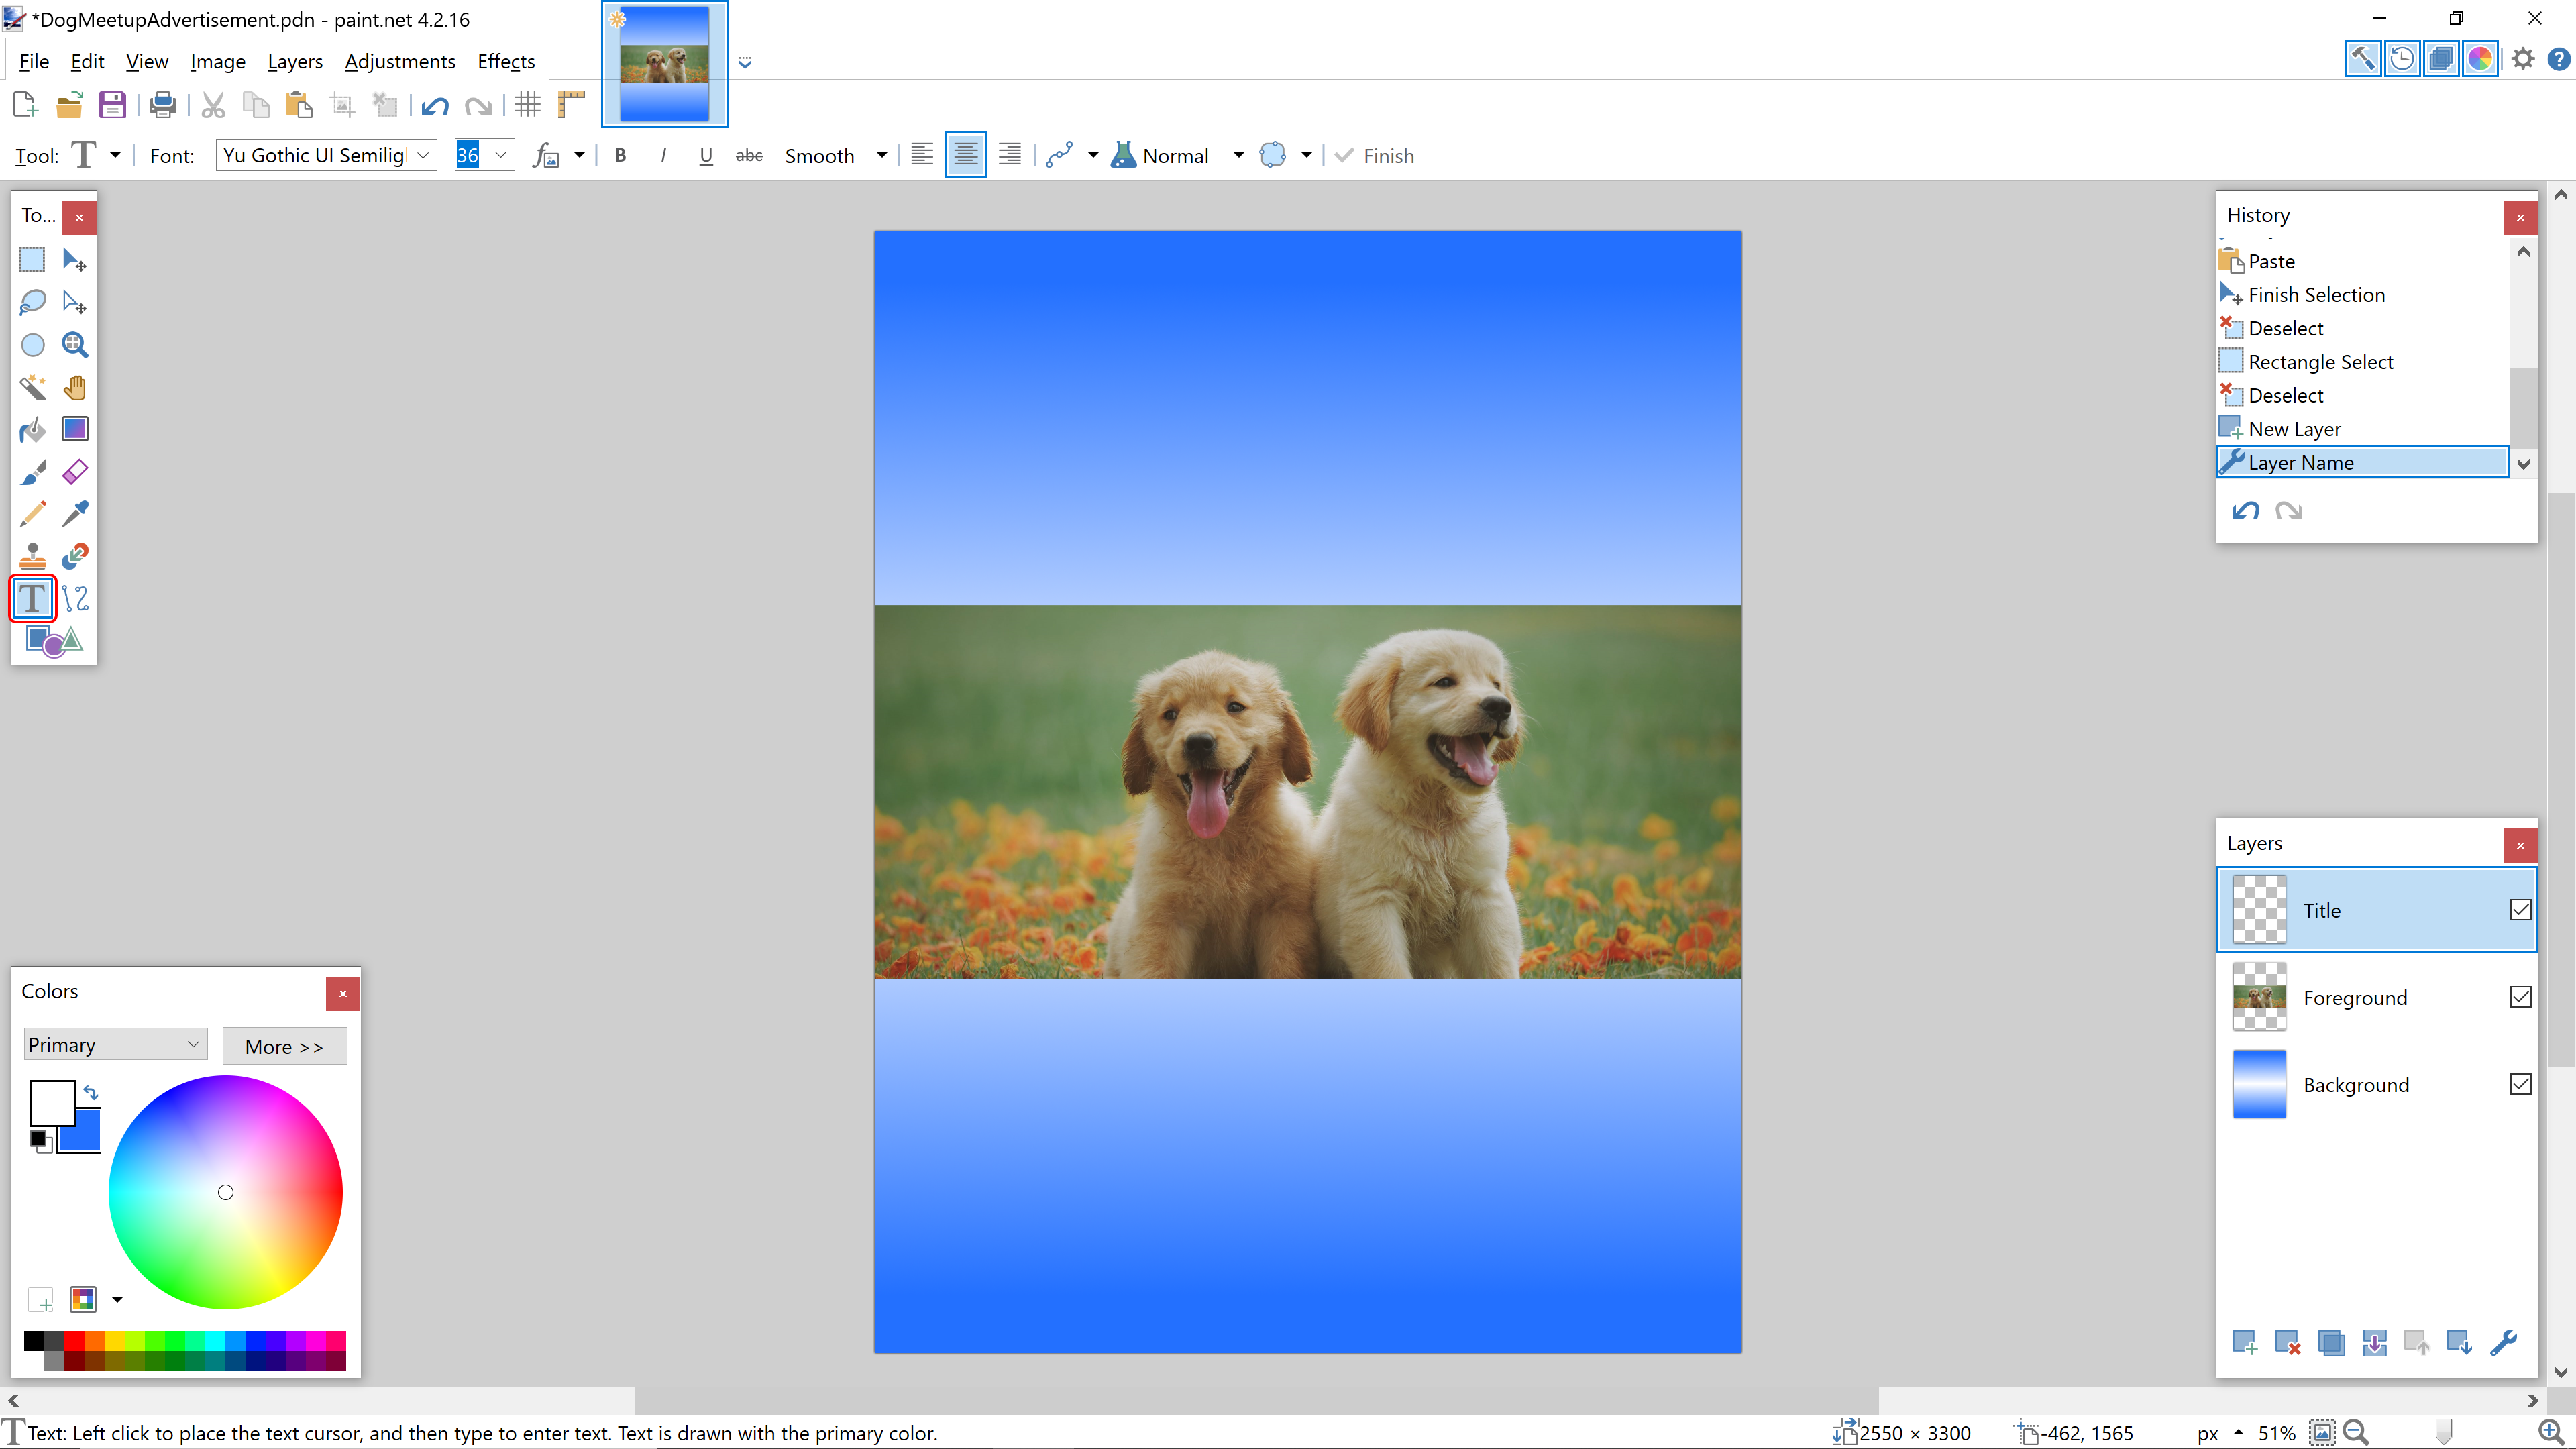2576x1449 pixels.
Task: Click the Save file icon
Action: coord(112,105)
